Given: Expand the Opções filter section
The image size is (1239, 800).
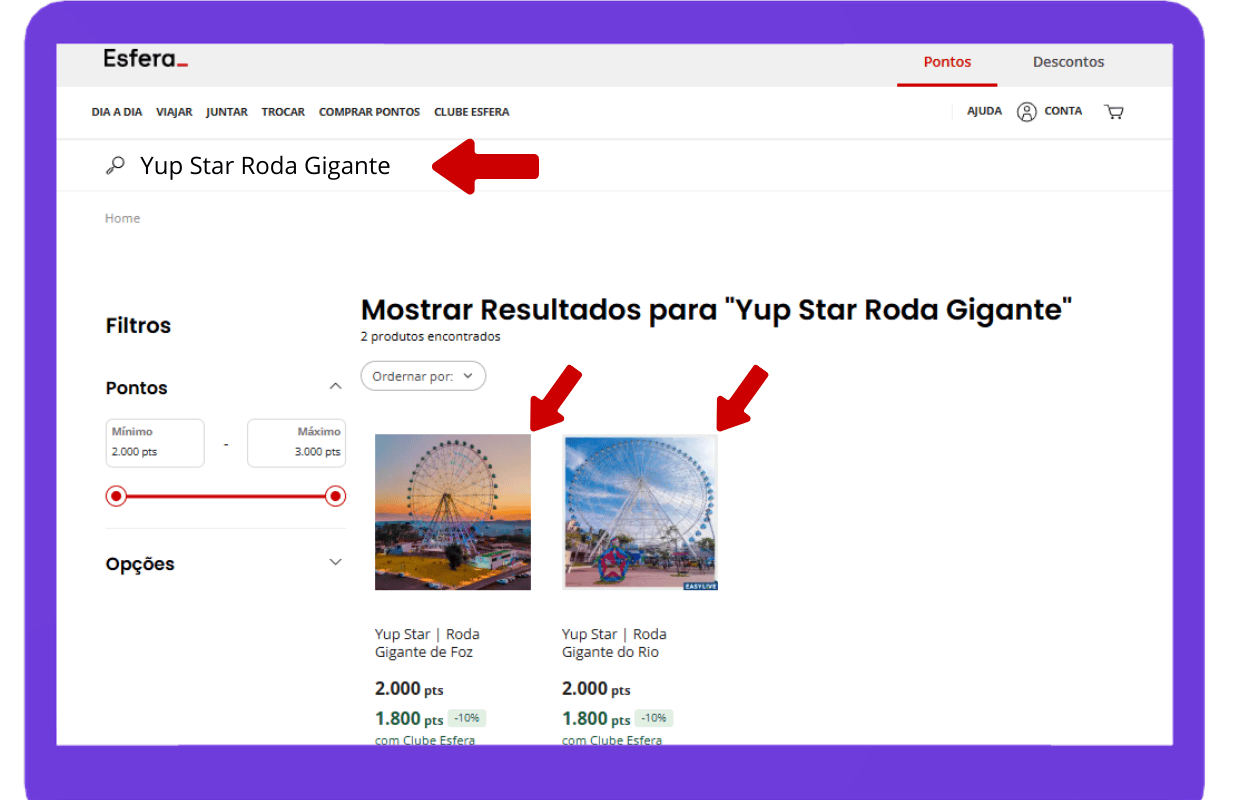Looking at the screenshot, I should pyautogui.click(x=335, y=563).
